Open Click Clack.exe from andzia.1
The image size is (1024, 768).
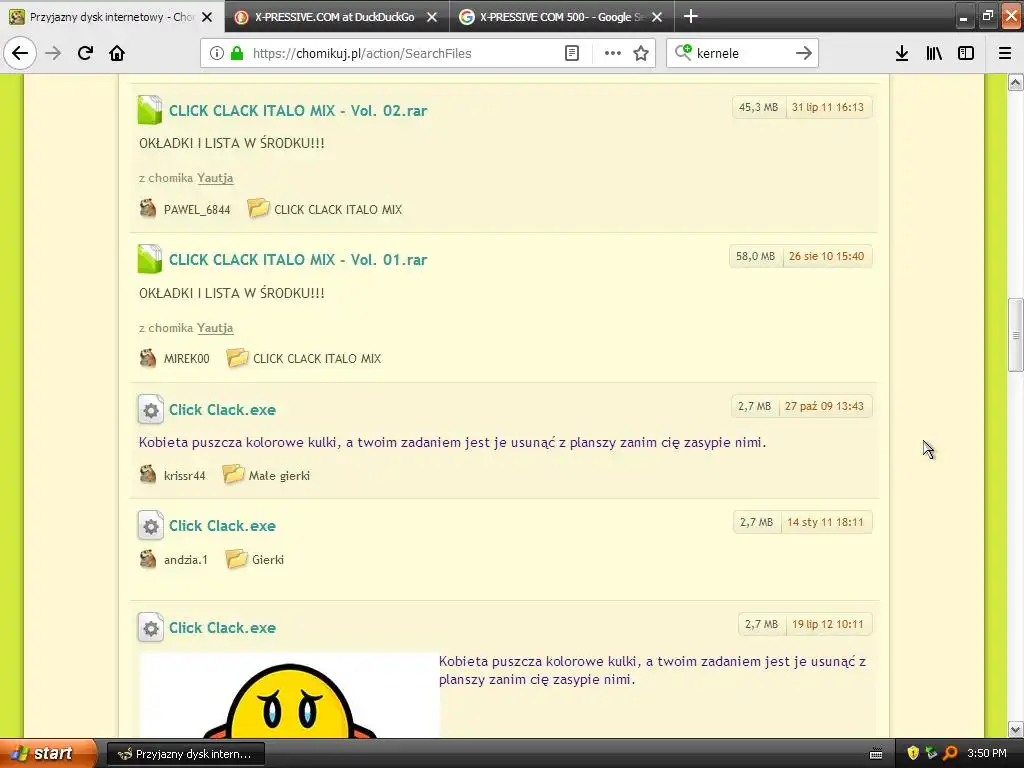coord(222,526)
